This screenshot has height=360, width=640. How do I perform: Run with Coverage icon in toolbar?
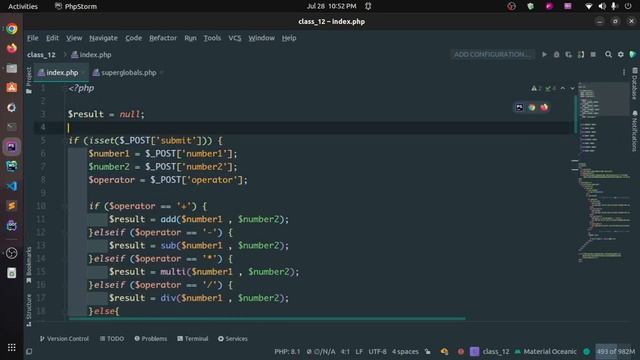[569, 54]
